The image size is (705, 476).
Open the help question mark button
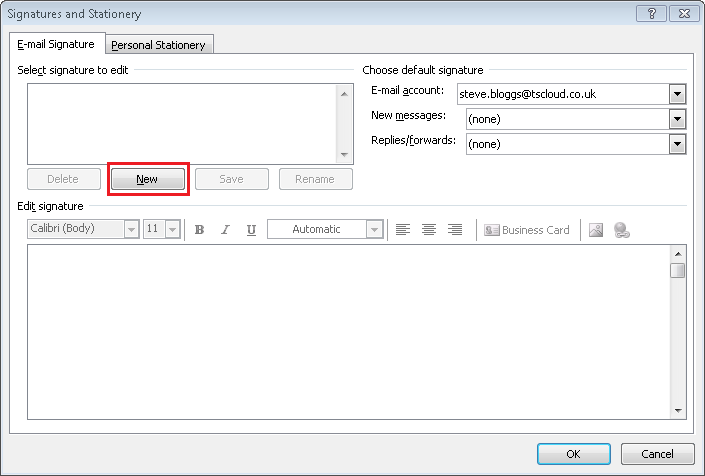tap(651, 13)
